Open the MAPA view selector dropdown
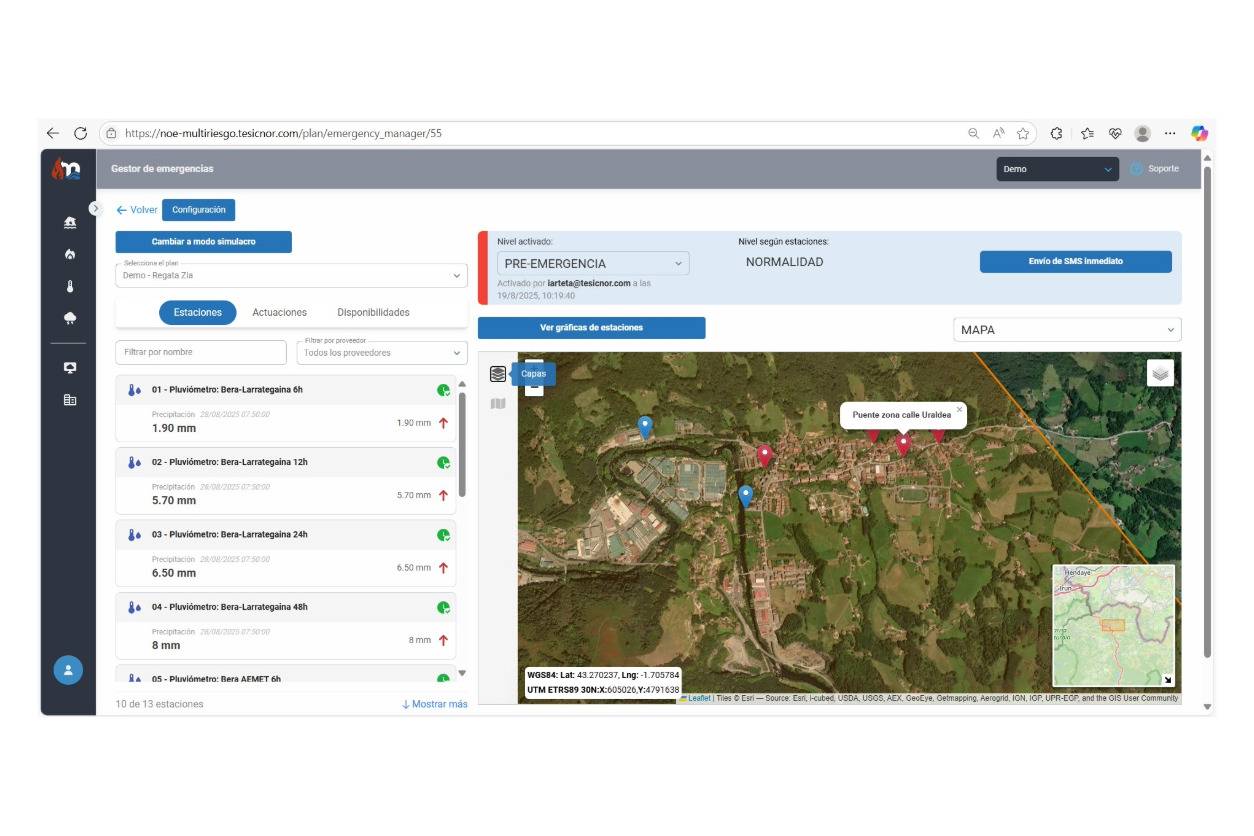The width and height of the screenshot is (1254, 836). (x=1067, y=329)
